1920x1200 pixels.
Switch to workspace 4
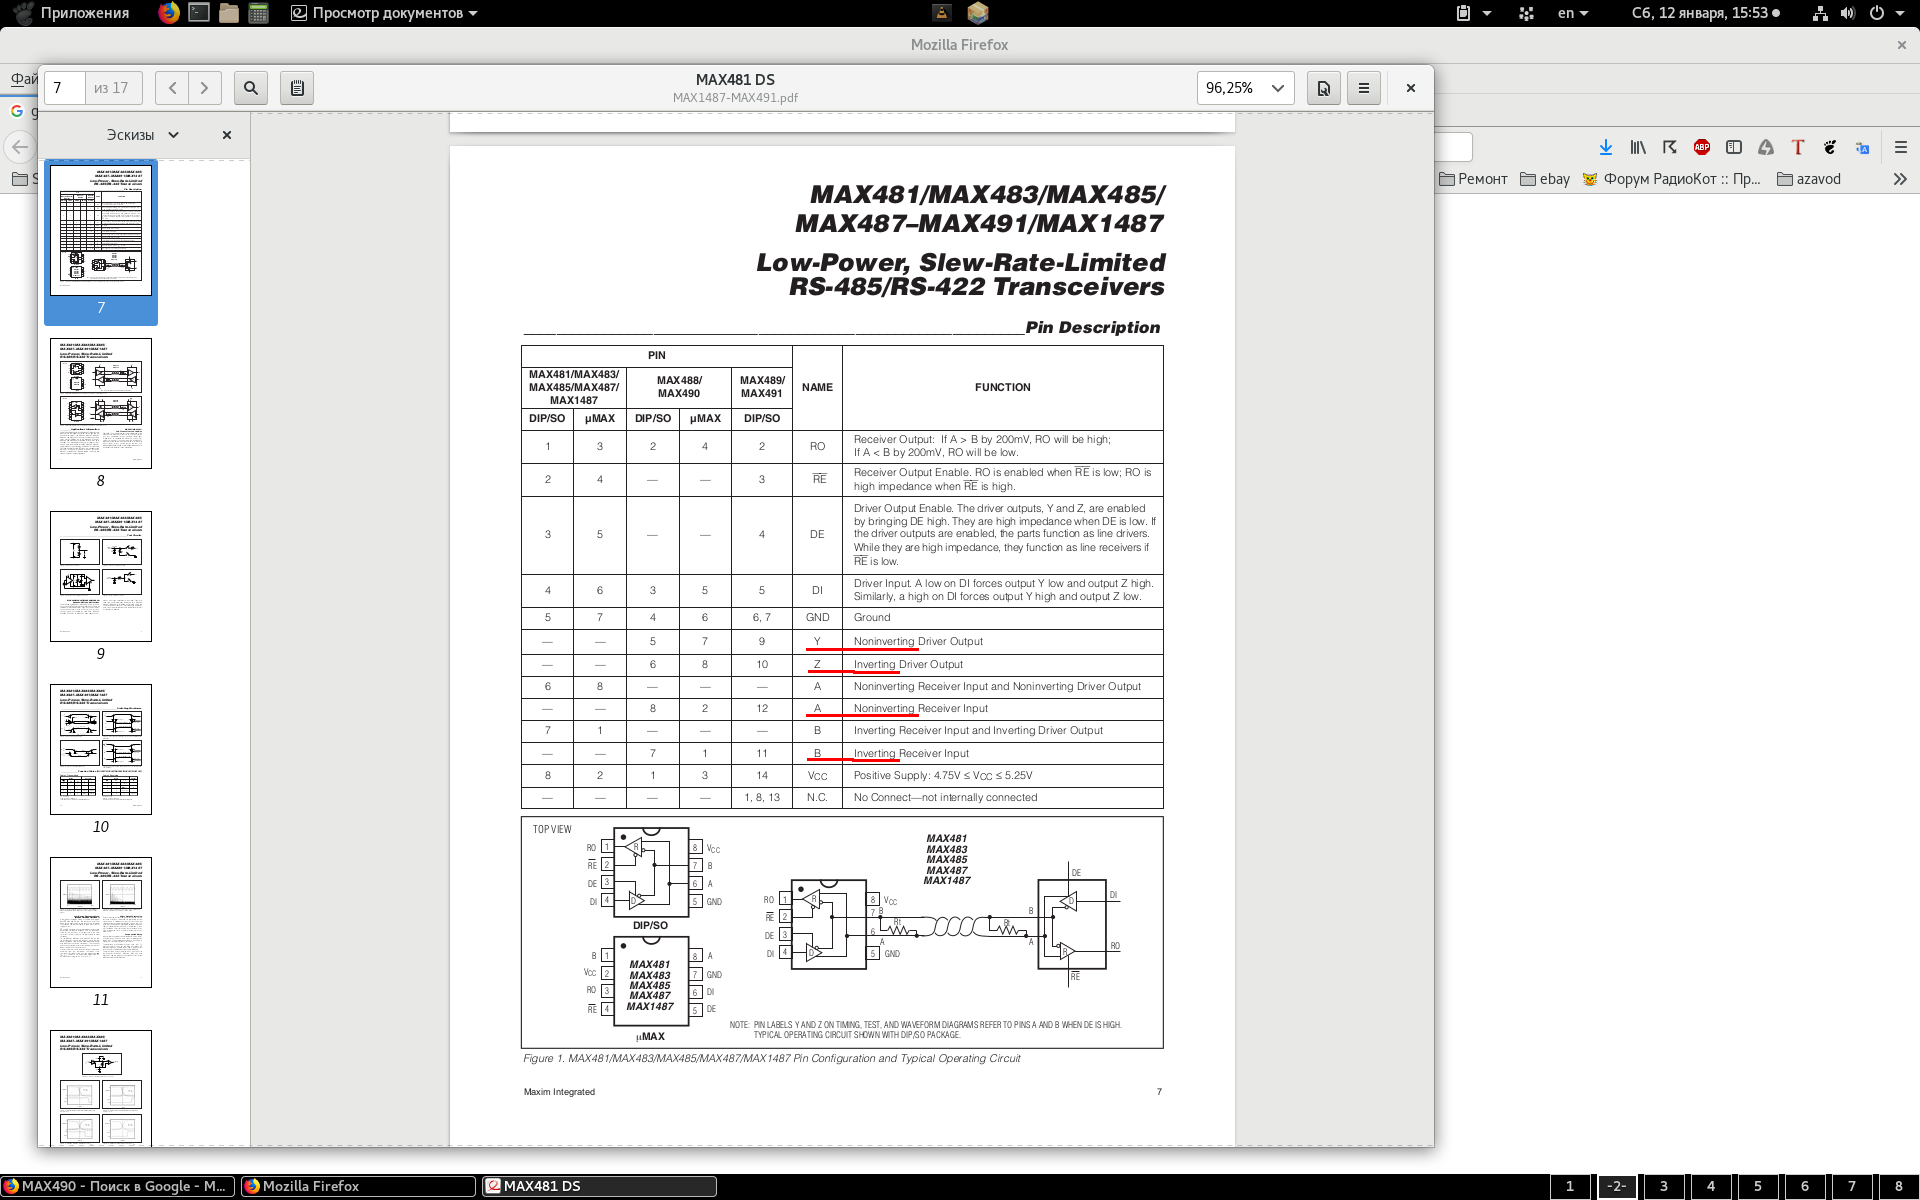[1710, 1186]
